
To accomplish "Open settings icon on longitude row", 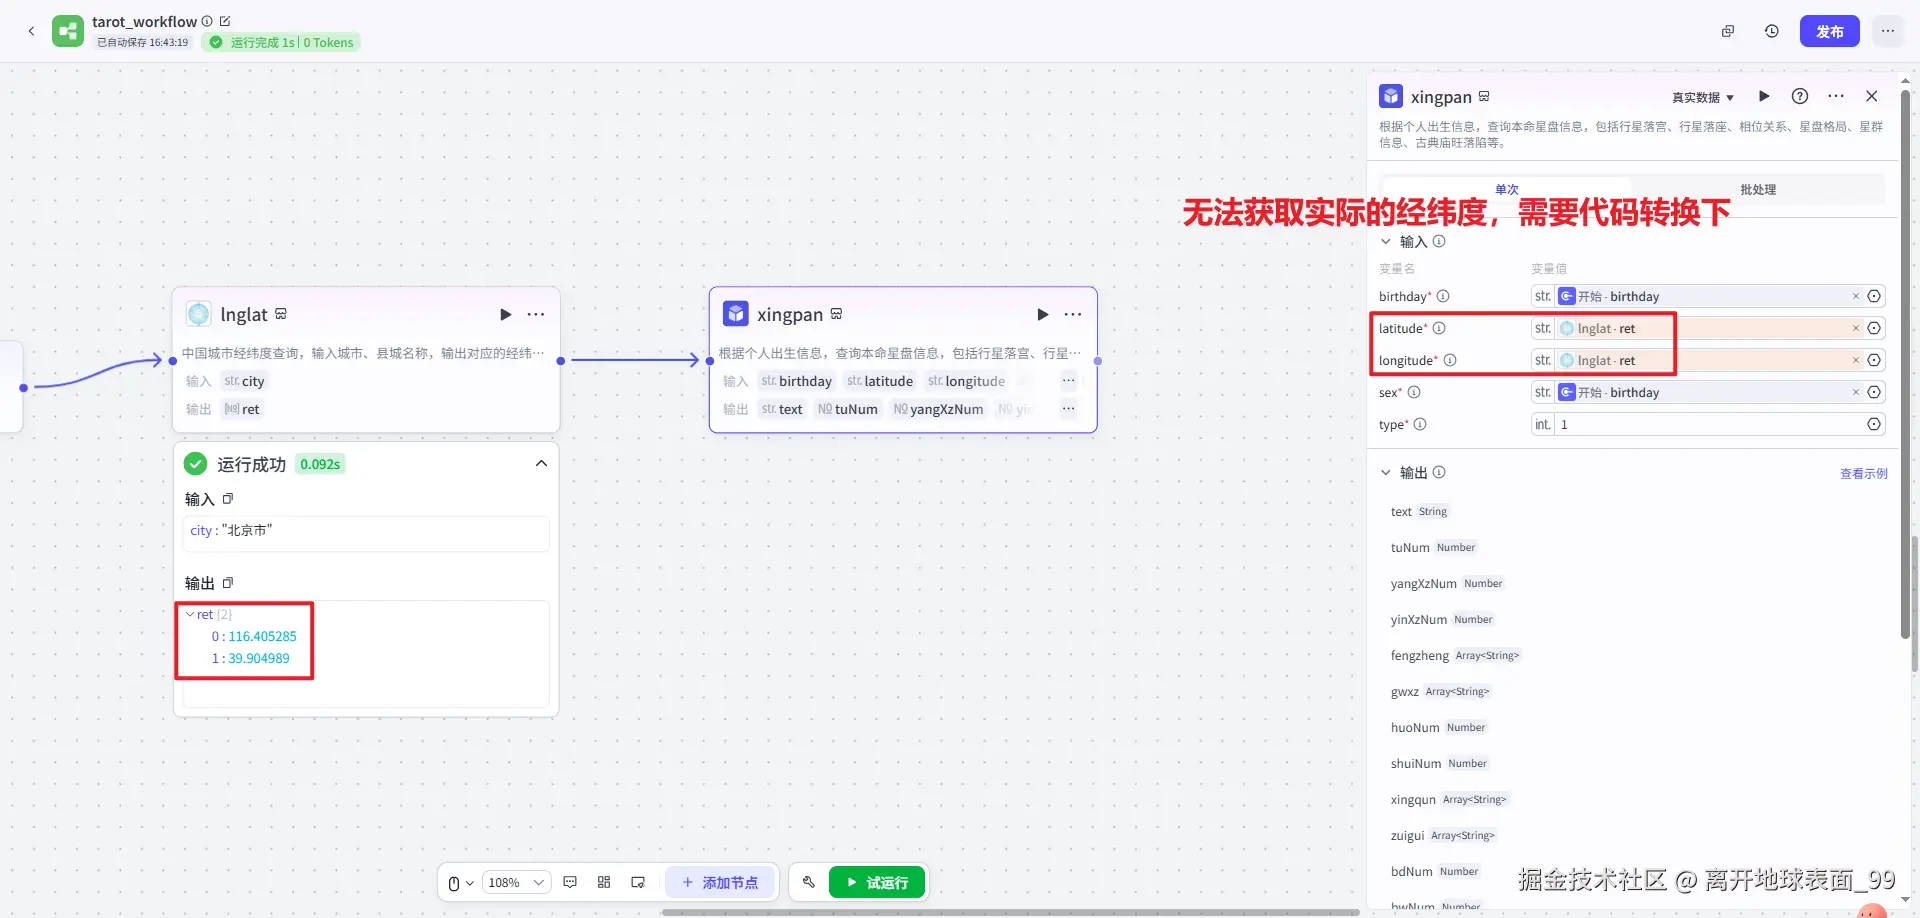I will point(1875,360).
